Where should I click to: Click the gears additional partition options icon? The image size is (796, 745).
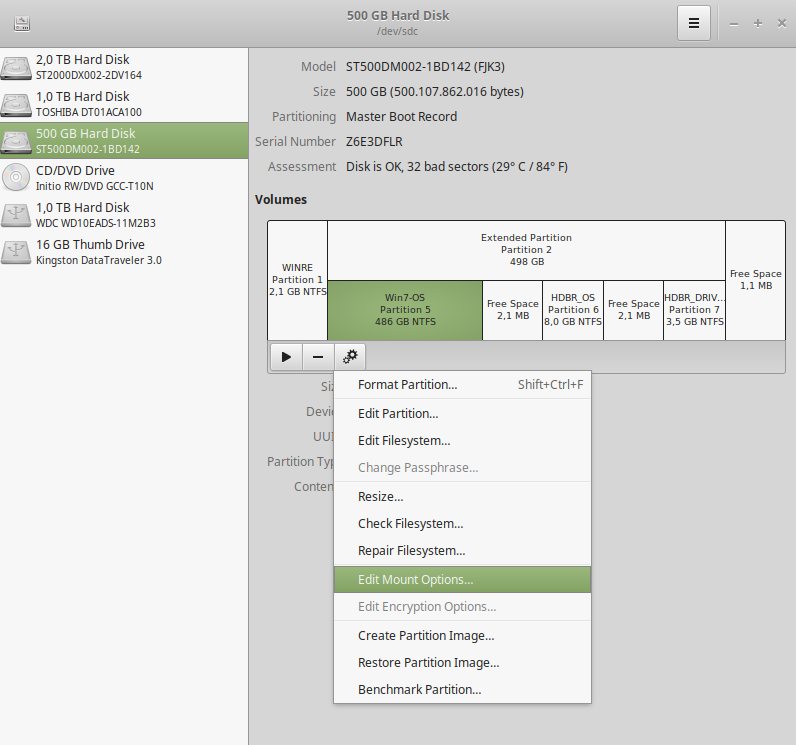point(350,356)
